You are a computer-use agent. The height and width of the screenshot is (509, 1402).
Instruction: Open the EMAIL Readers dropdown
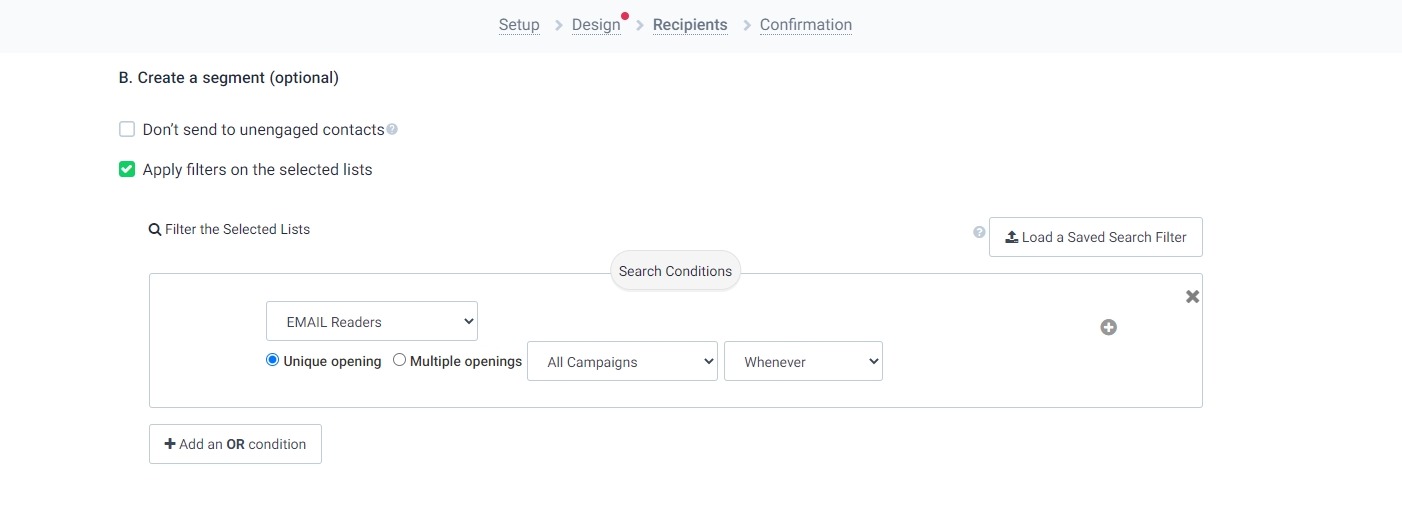pos(371,322)
